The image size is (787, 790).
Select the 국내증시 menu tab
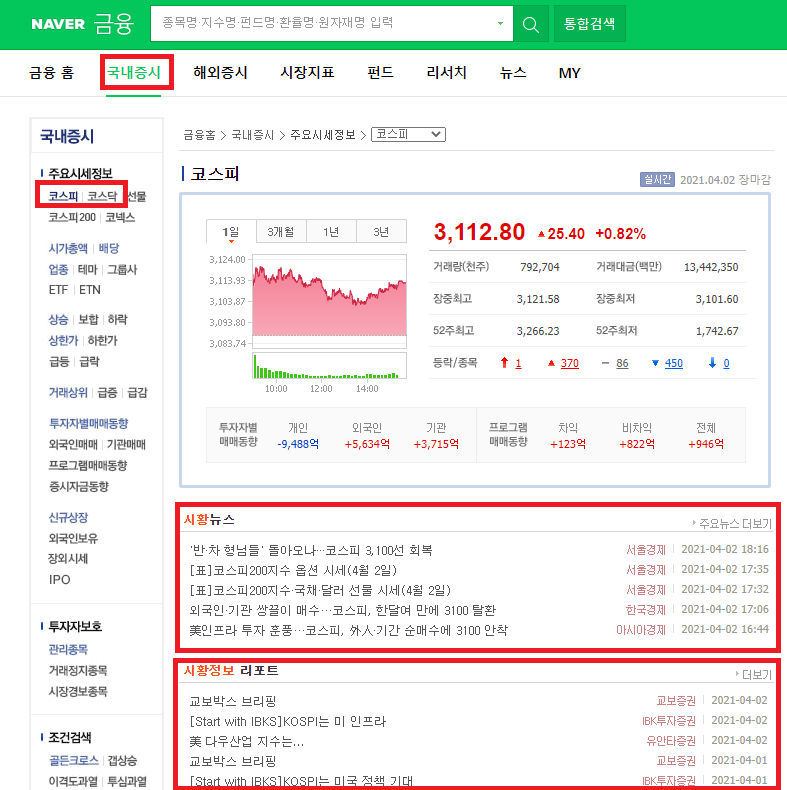click(x=134, y=73)
